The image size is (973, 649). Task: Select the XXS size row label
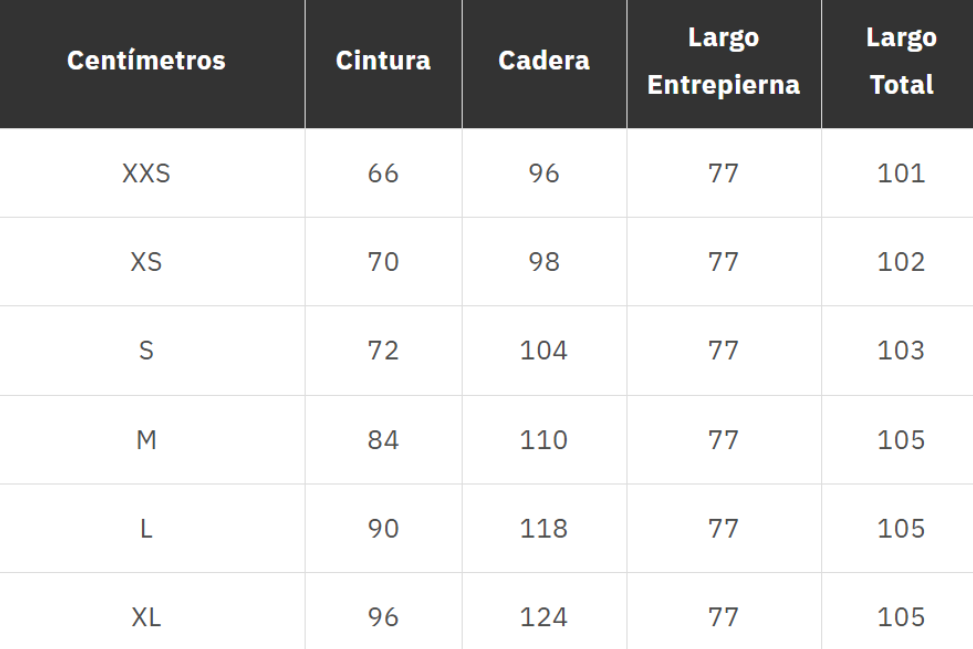[x=146, y=173]
